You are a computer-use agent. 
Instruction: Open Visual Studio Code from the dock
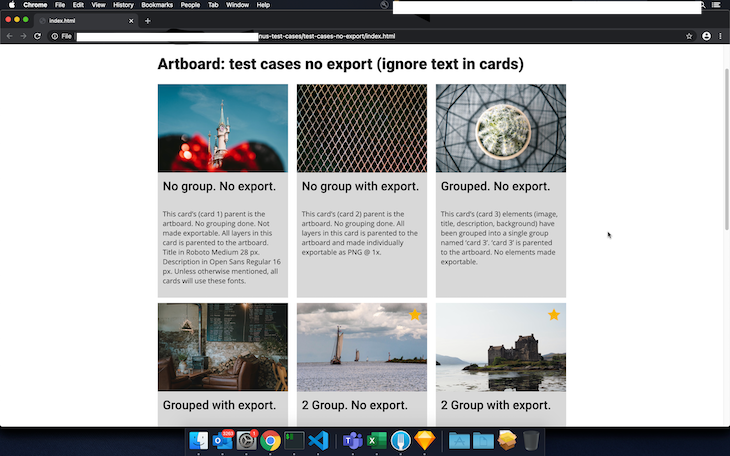pos(318,441)
